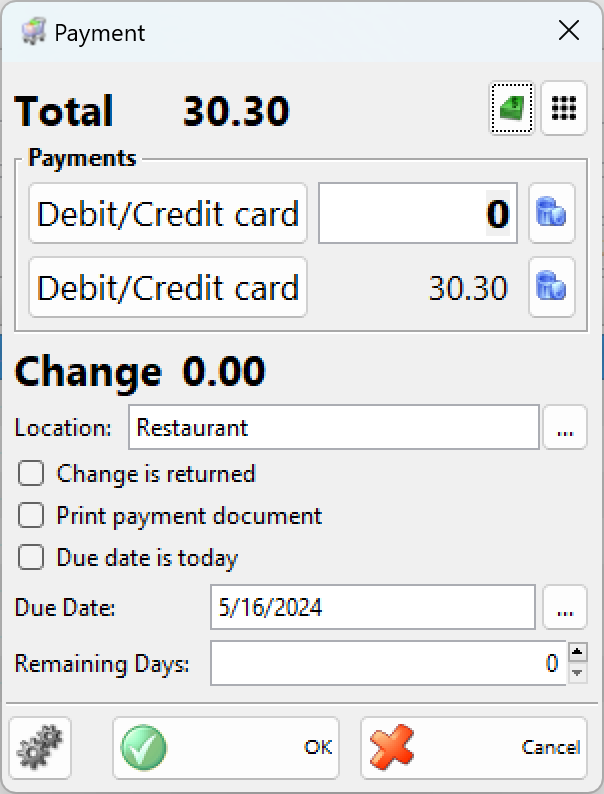Click the coins icon beside the amount input
604x794 pixels.
pyautogui.click(x=552, y=213)
